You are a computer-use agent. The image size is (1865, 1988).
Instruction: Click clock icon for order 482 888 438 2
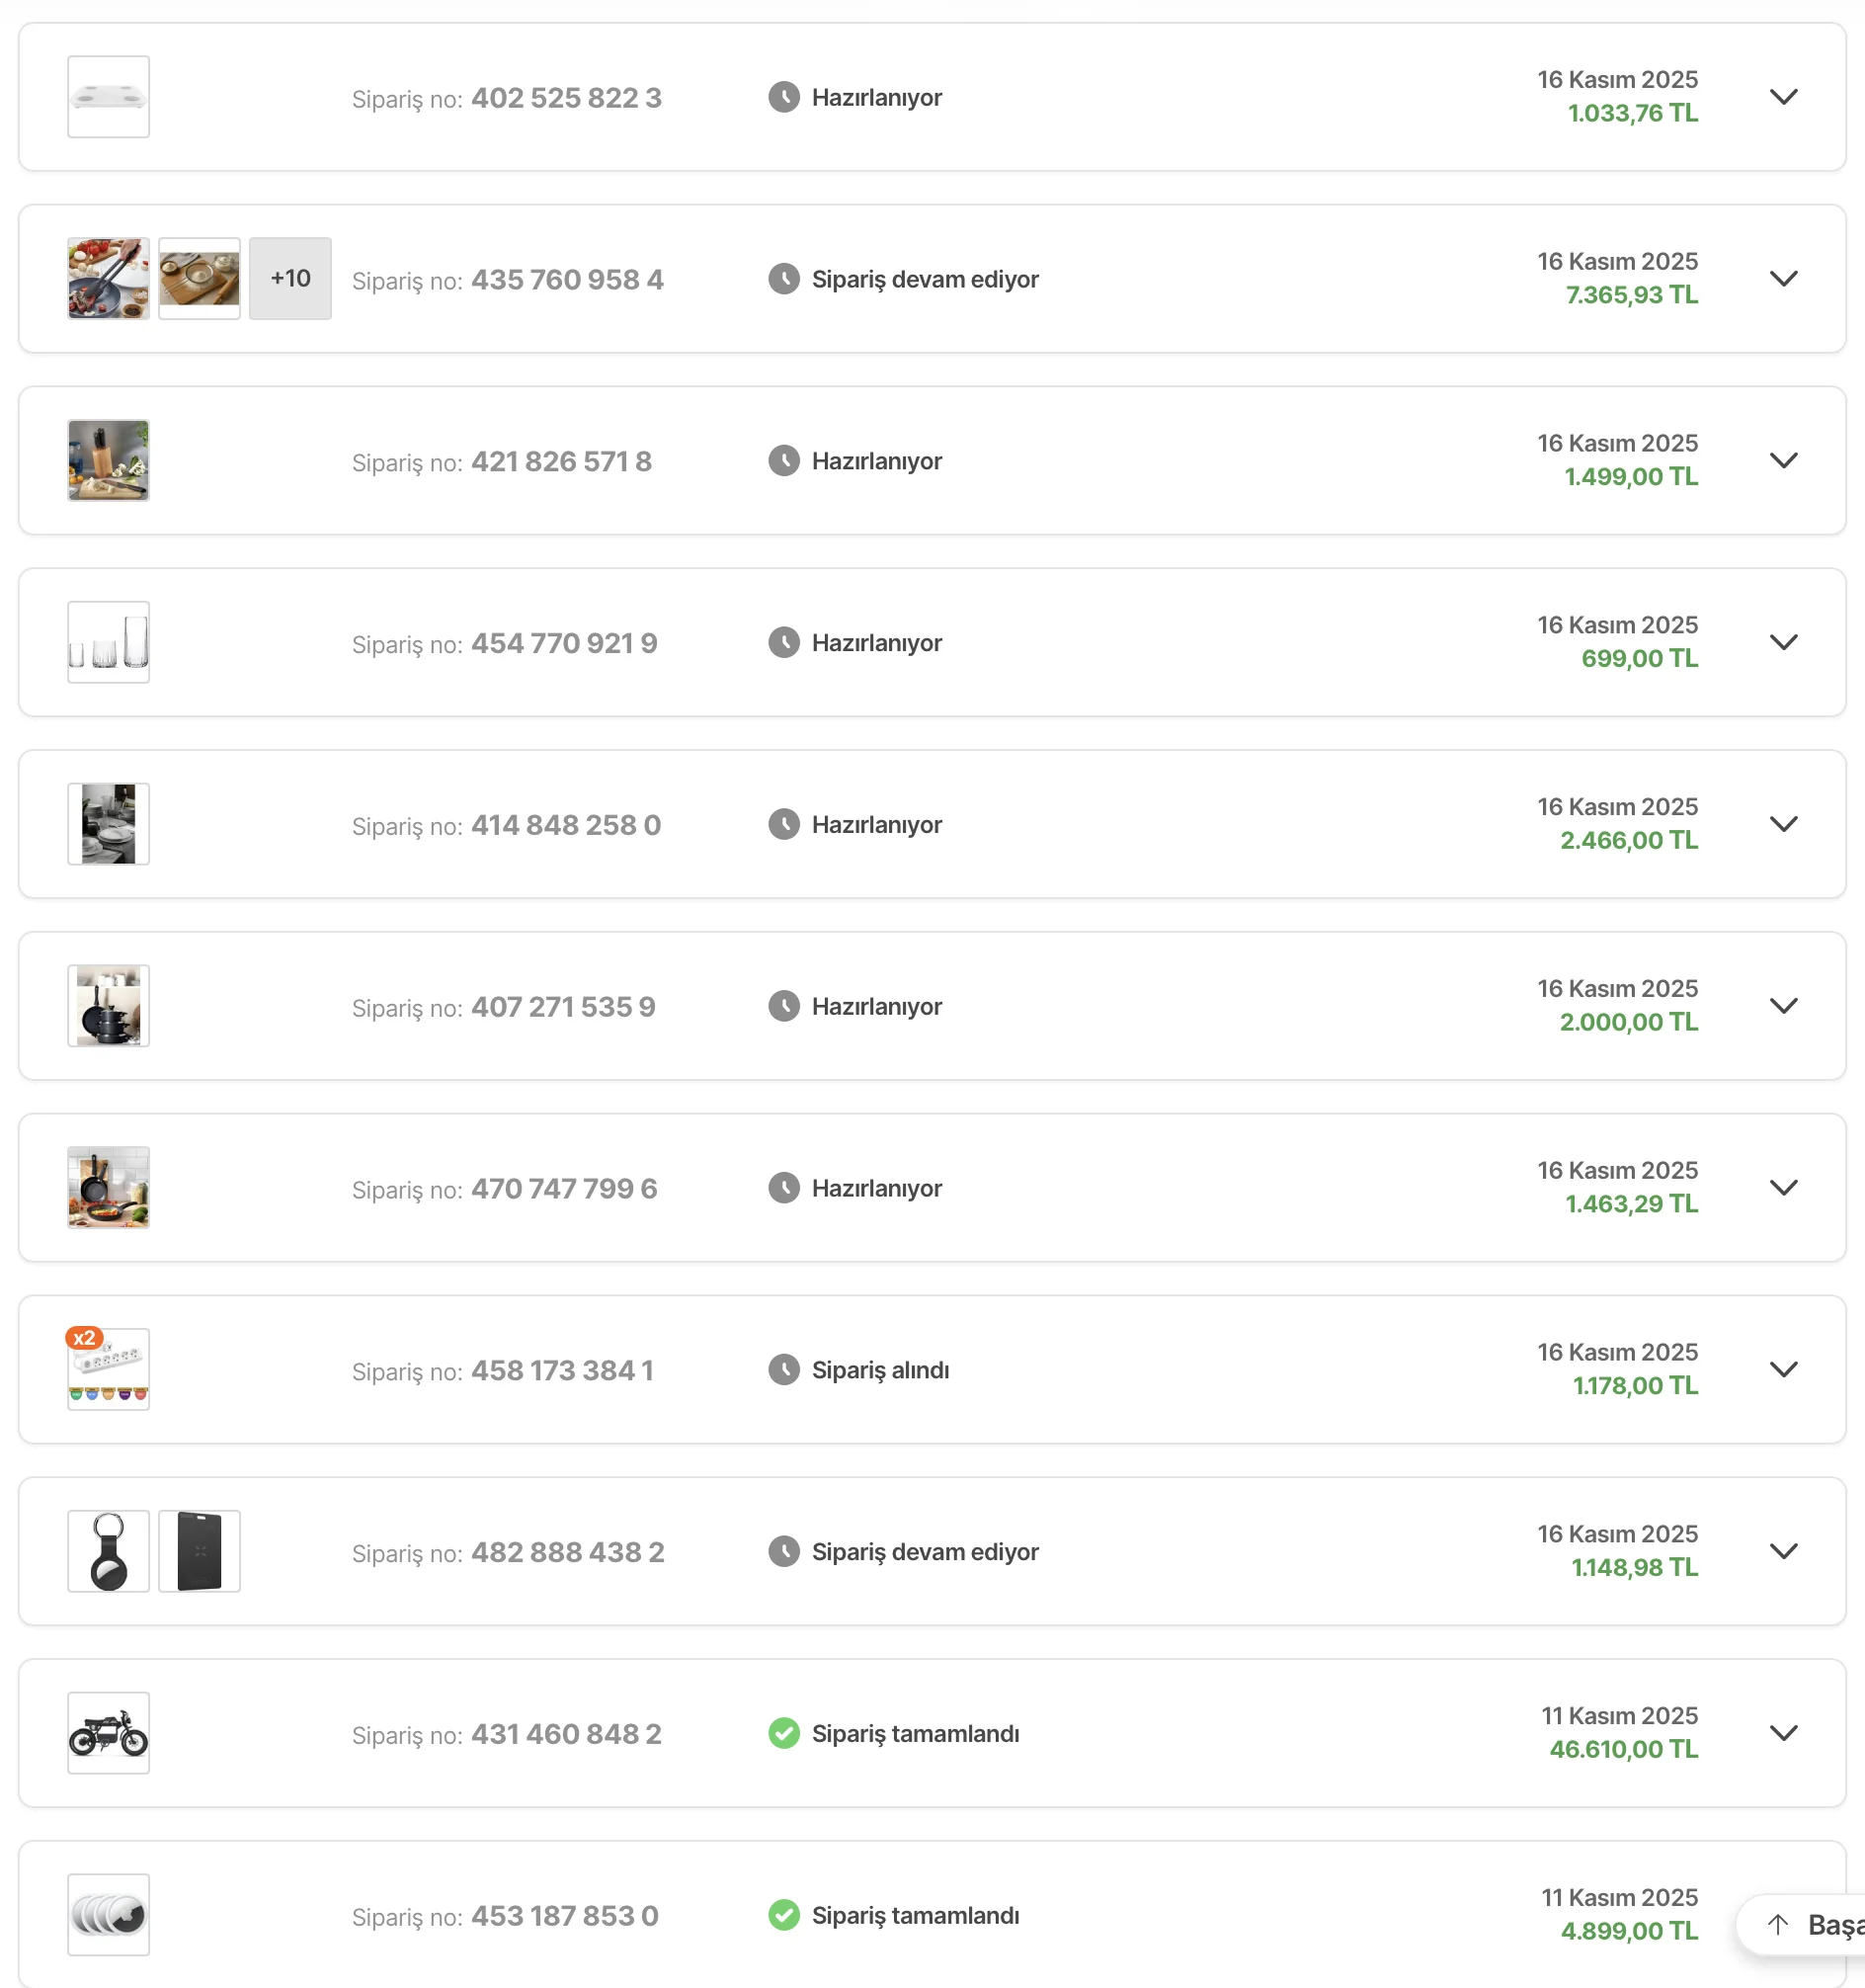click(784, 1551)
